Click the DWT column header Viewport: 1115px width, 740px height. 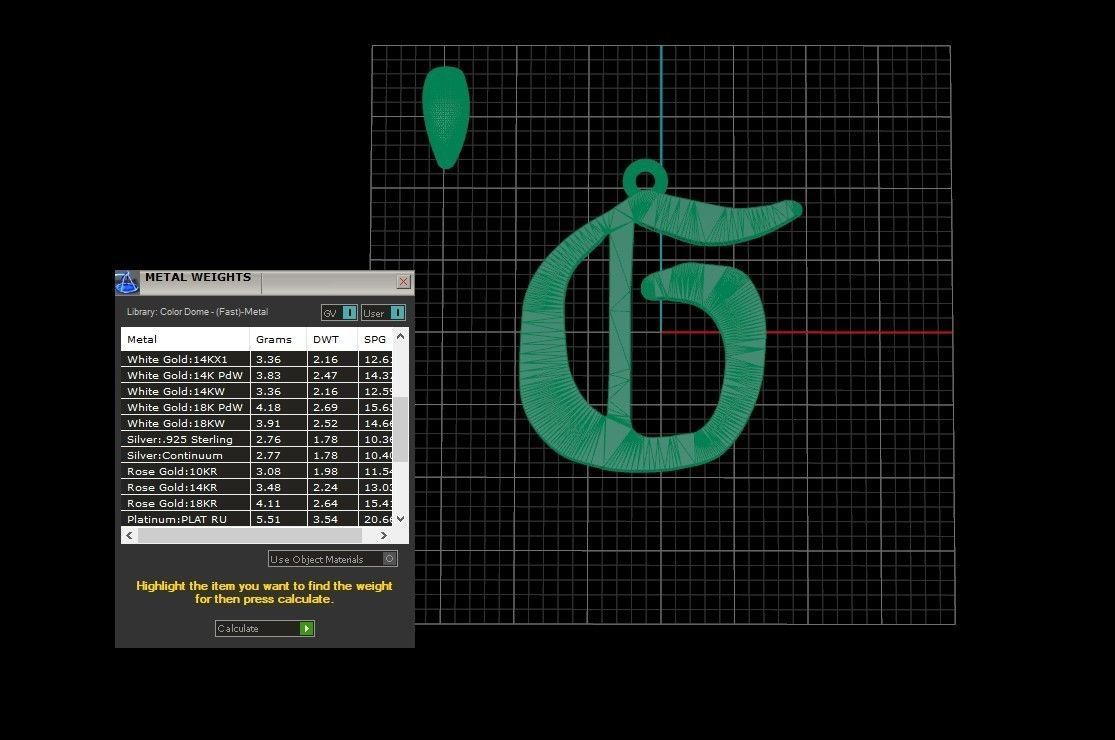[x=332, y=339]
